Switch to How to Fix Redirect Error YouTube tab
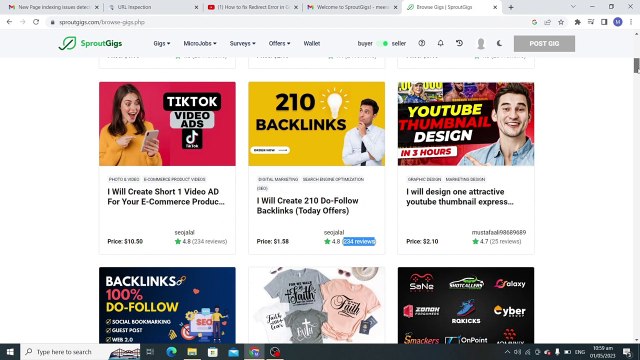Image resolution: width=640 pixels, height=360 pixels. click(253, 7)
